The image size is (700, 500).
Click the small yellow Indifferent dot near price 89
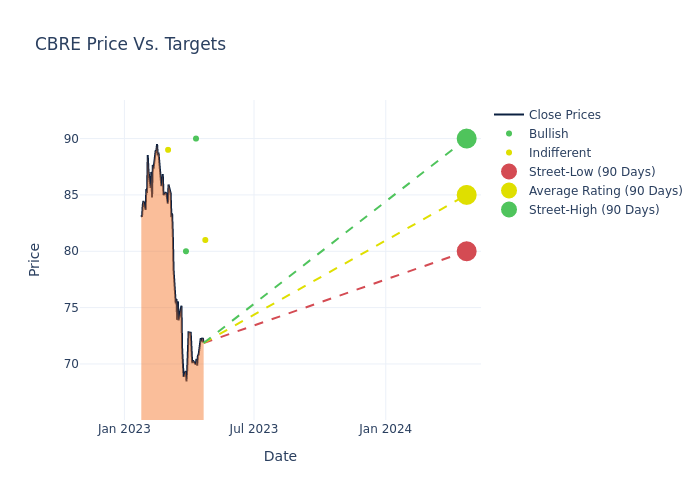168,150
